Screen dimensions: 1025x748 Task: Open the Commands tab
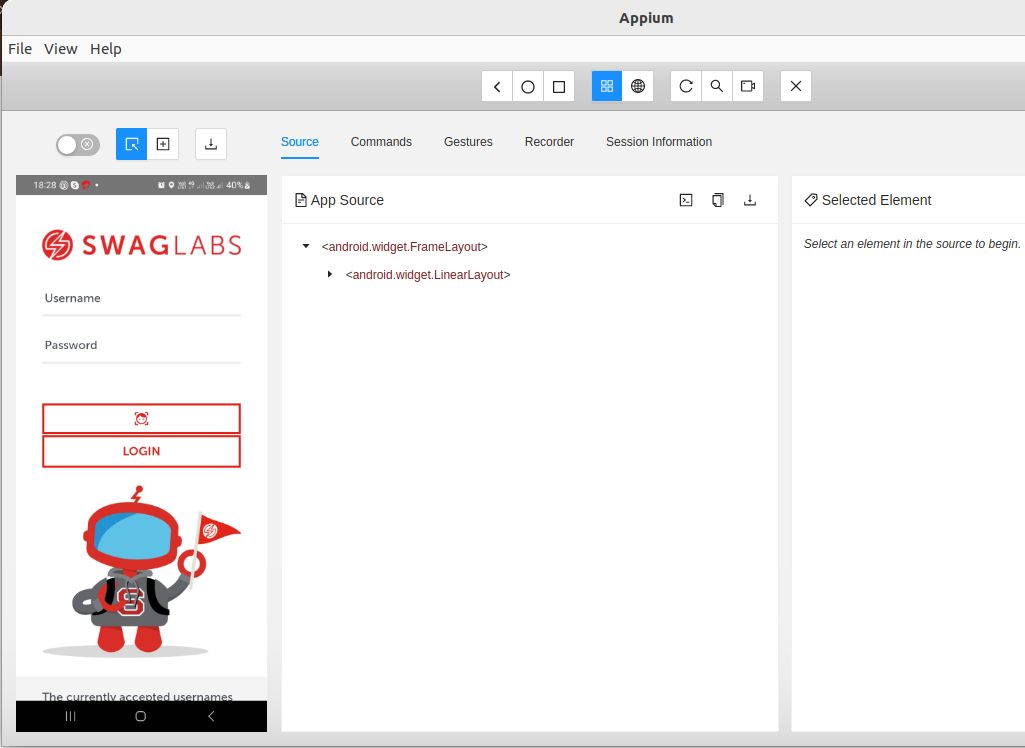tap(381, 142)
